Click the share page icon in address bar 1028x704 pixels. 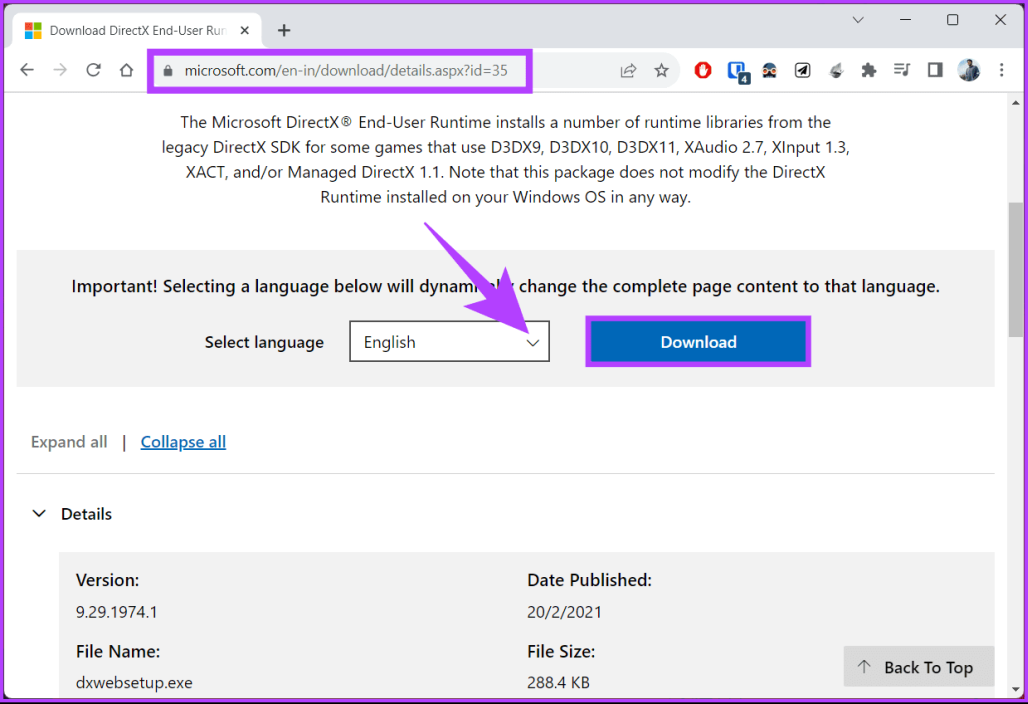[628, 70]
